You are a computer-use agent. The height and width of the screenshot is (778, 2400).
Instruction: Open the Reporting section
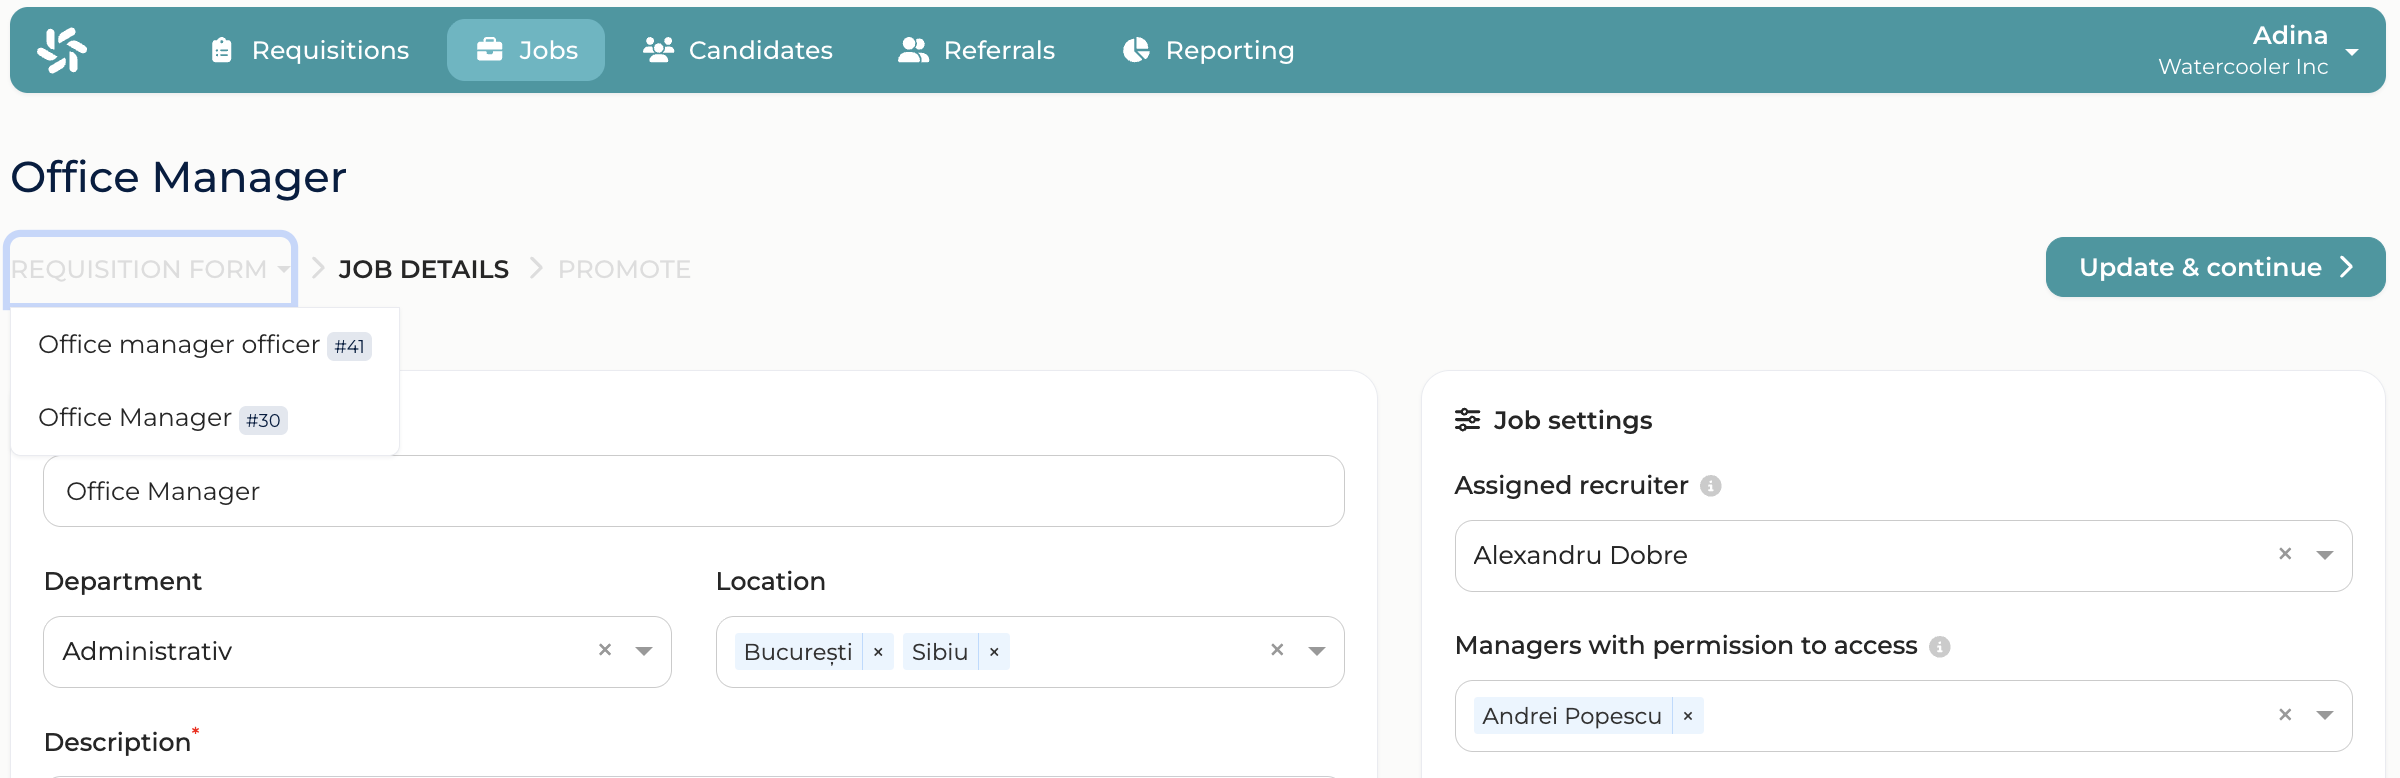point(1208,50)
